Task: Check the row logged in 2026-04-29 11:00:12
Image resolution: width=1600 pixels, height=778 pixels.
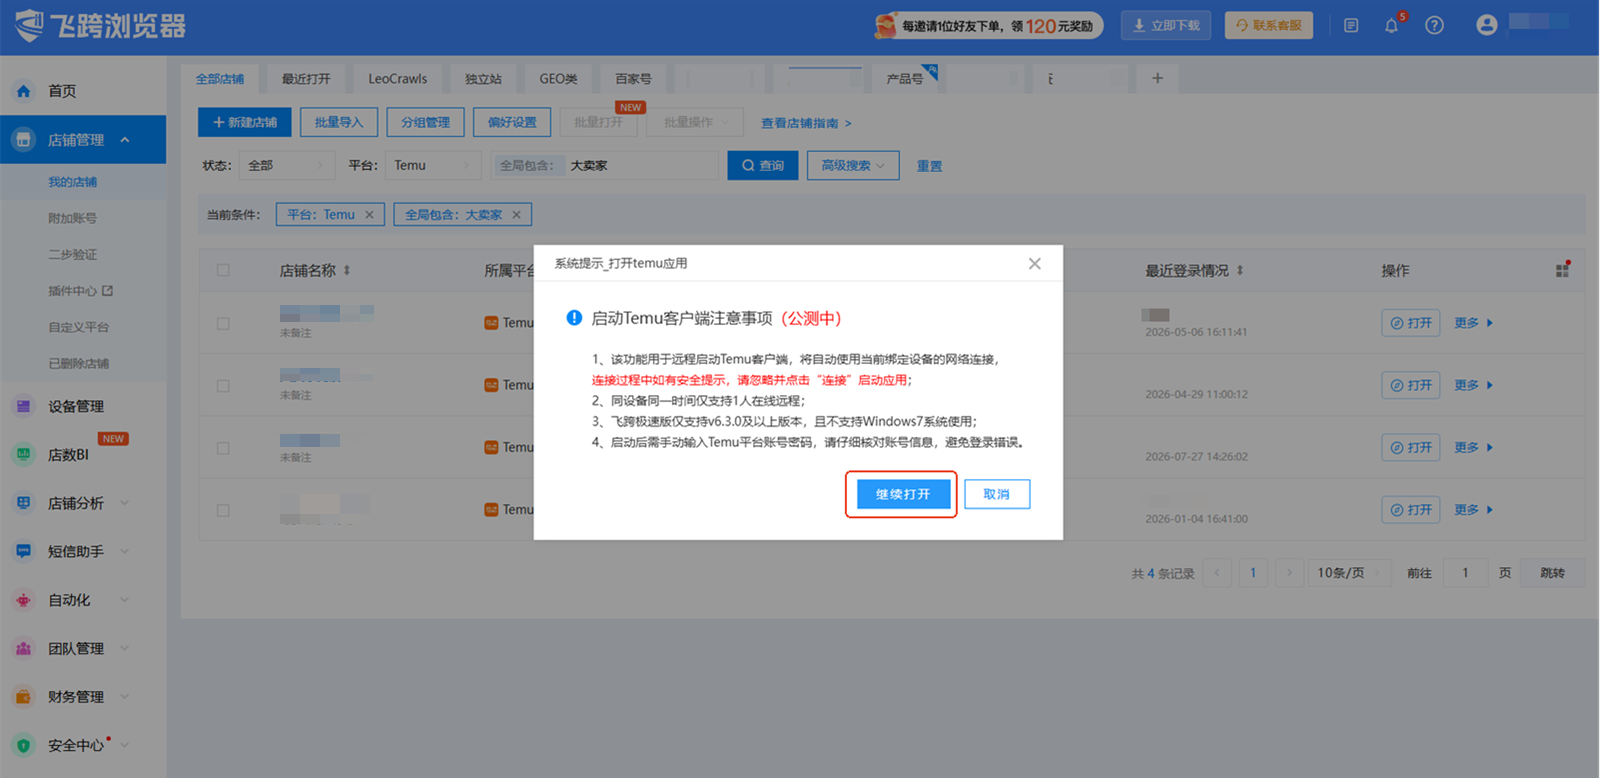Action: [x=223, y=385]
